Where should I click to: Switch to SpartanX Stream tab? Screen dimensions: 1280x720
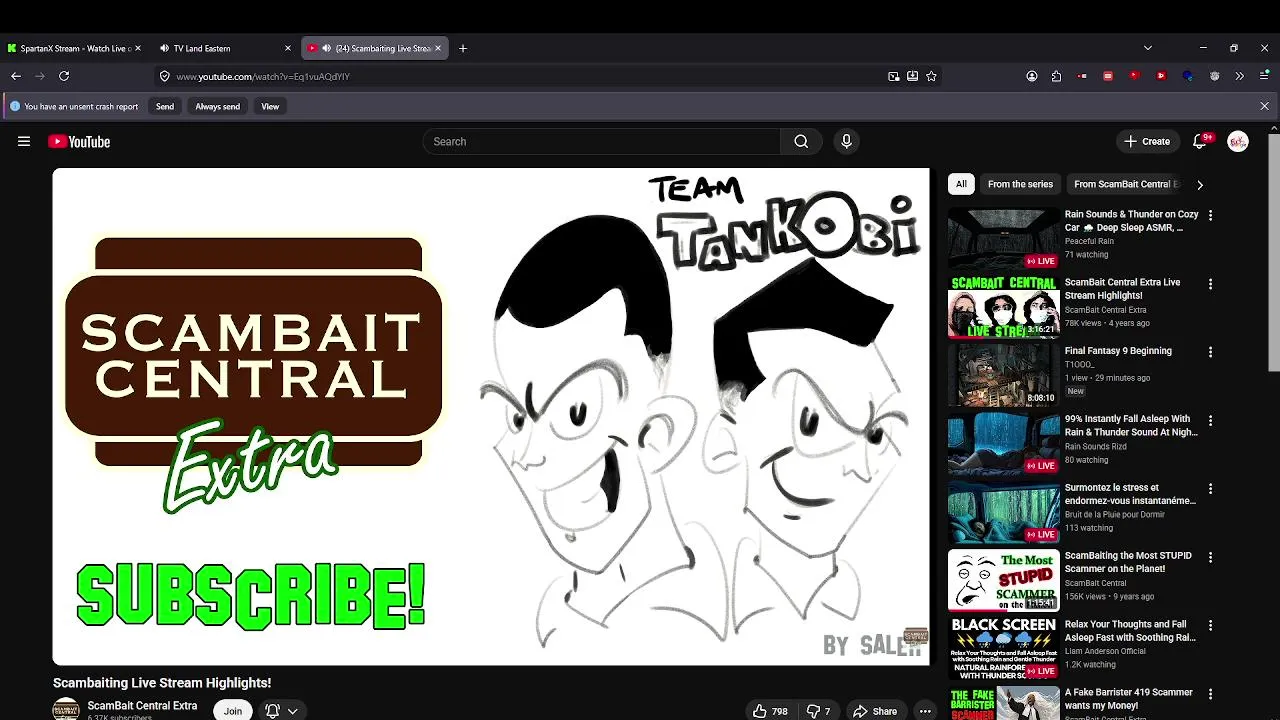[x=74, y=48]
